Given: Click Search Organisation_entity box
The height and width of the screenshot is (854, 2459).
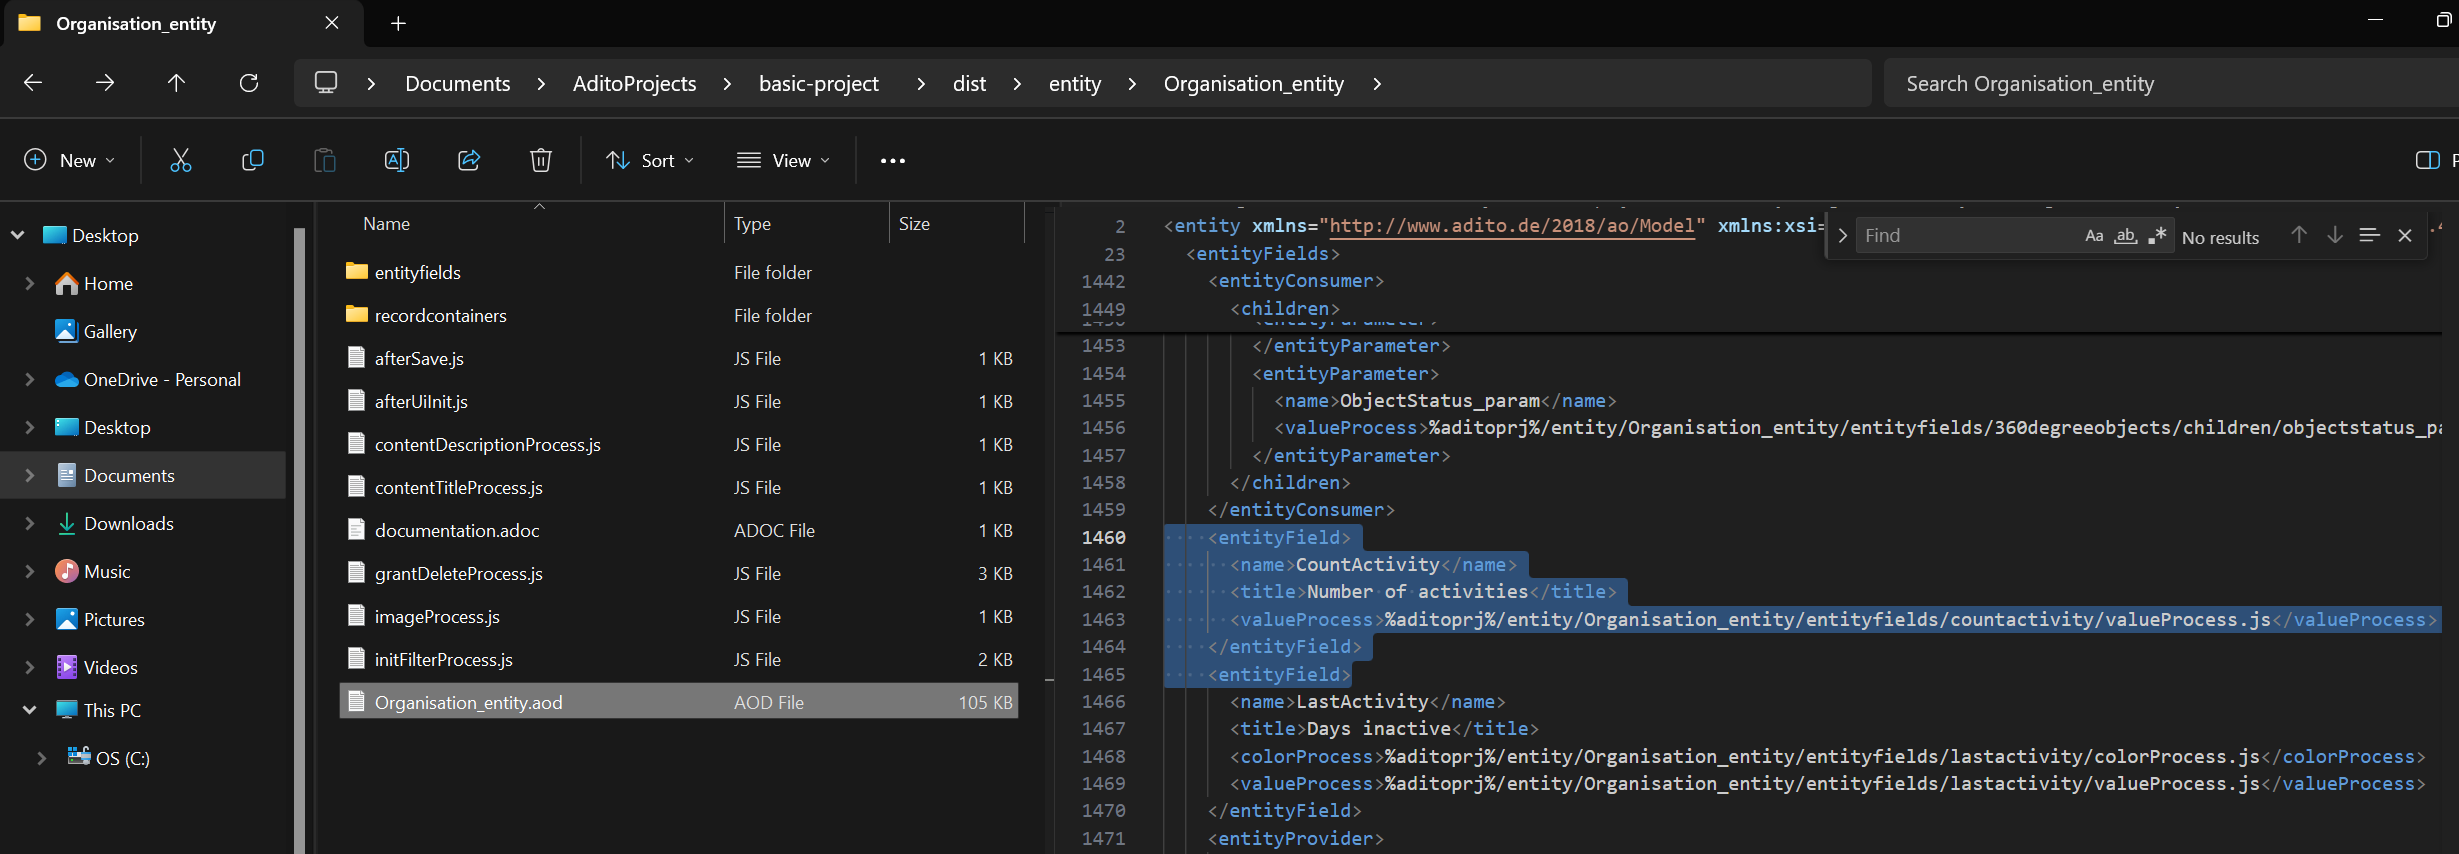Looking at the screenshot, I should [x=2170, y=84].
